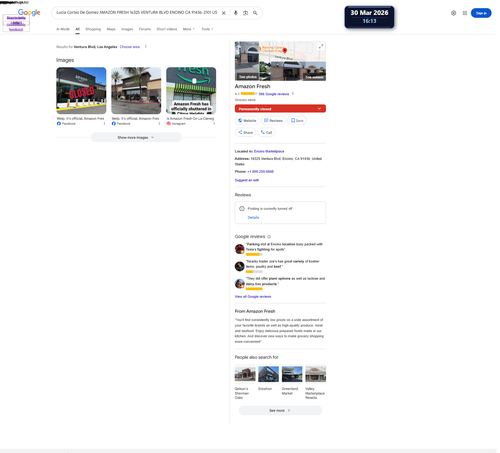The image size is (500, 453).
Task: Clear the search box with the X icon
Action: tap(224, 13)
